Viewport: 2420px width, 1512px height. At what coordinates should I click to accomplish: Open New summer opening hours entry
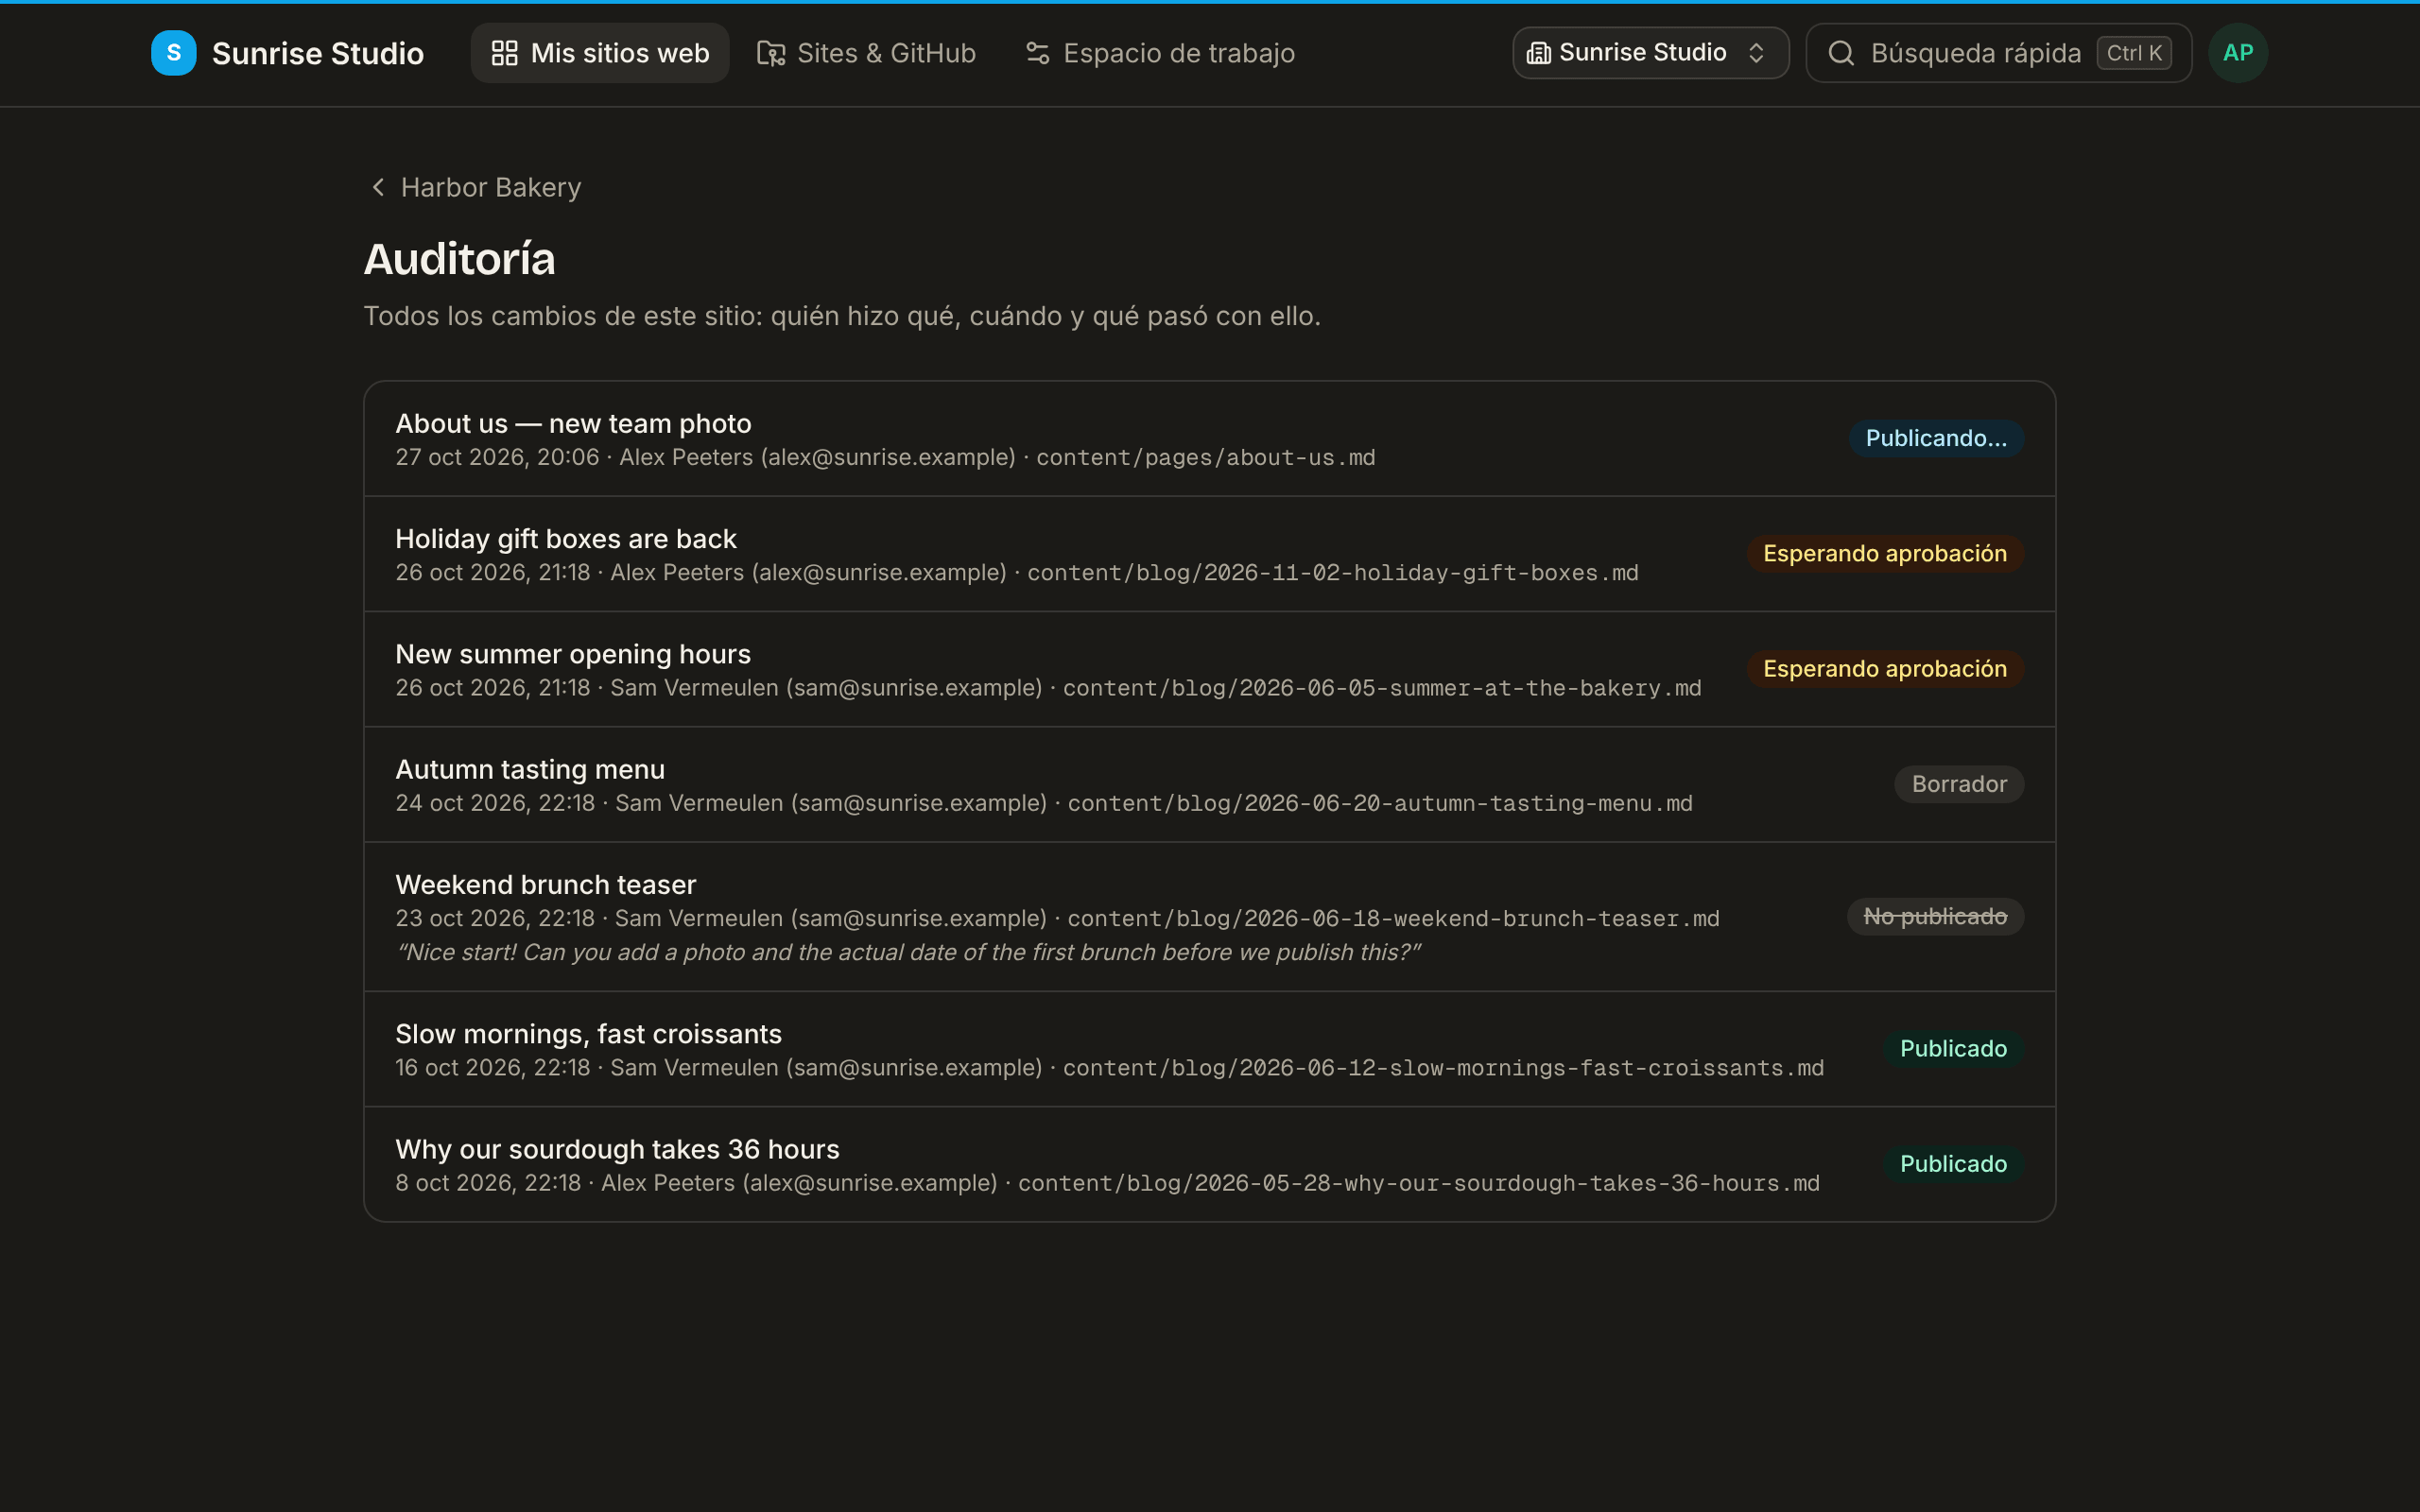tap(1209, 669)
